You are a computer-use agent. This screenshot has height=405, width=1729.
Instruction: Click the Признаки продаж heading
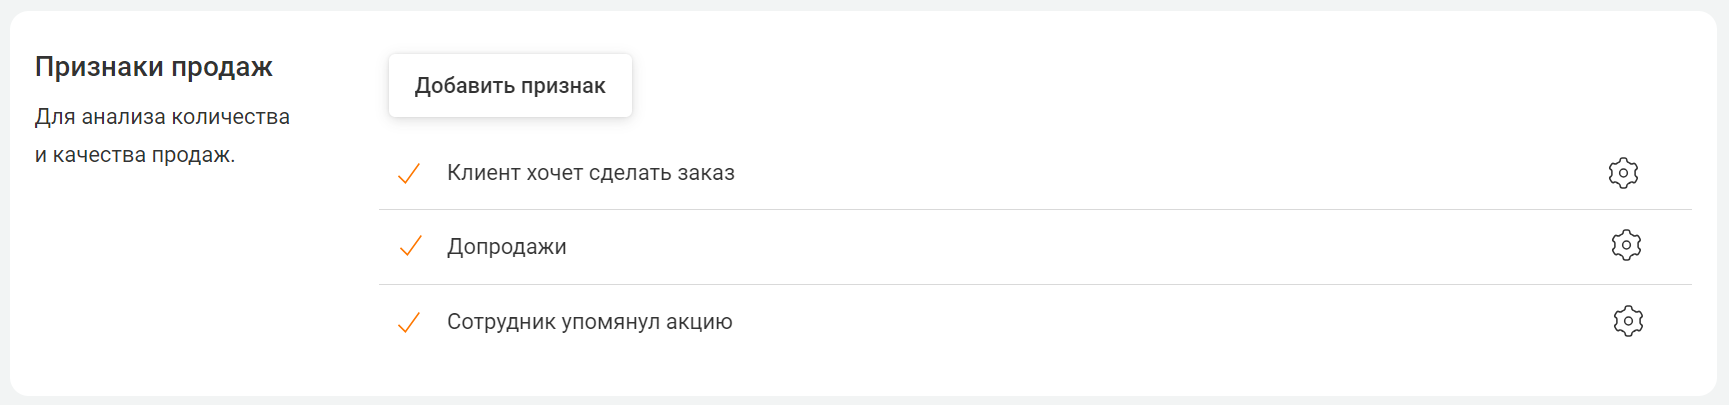[154, 67]
